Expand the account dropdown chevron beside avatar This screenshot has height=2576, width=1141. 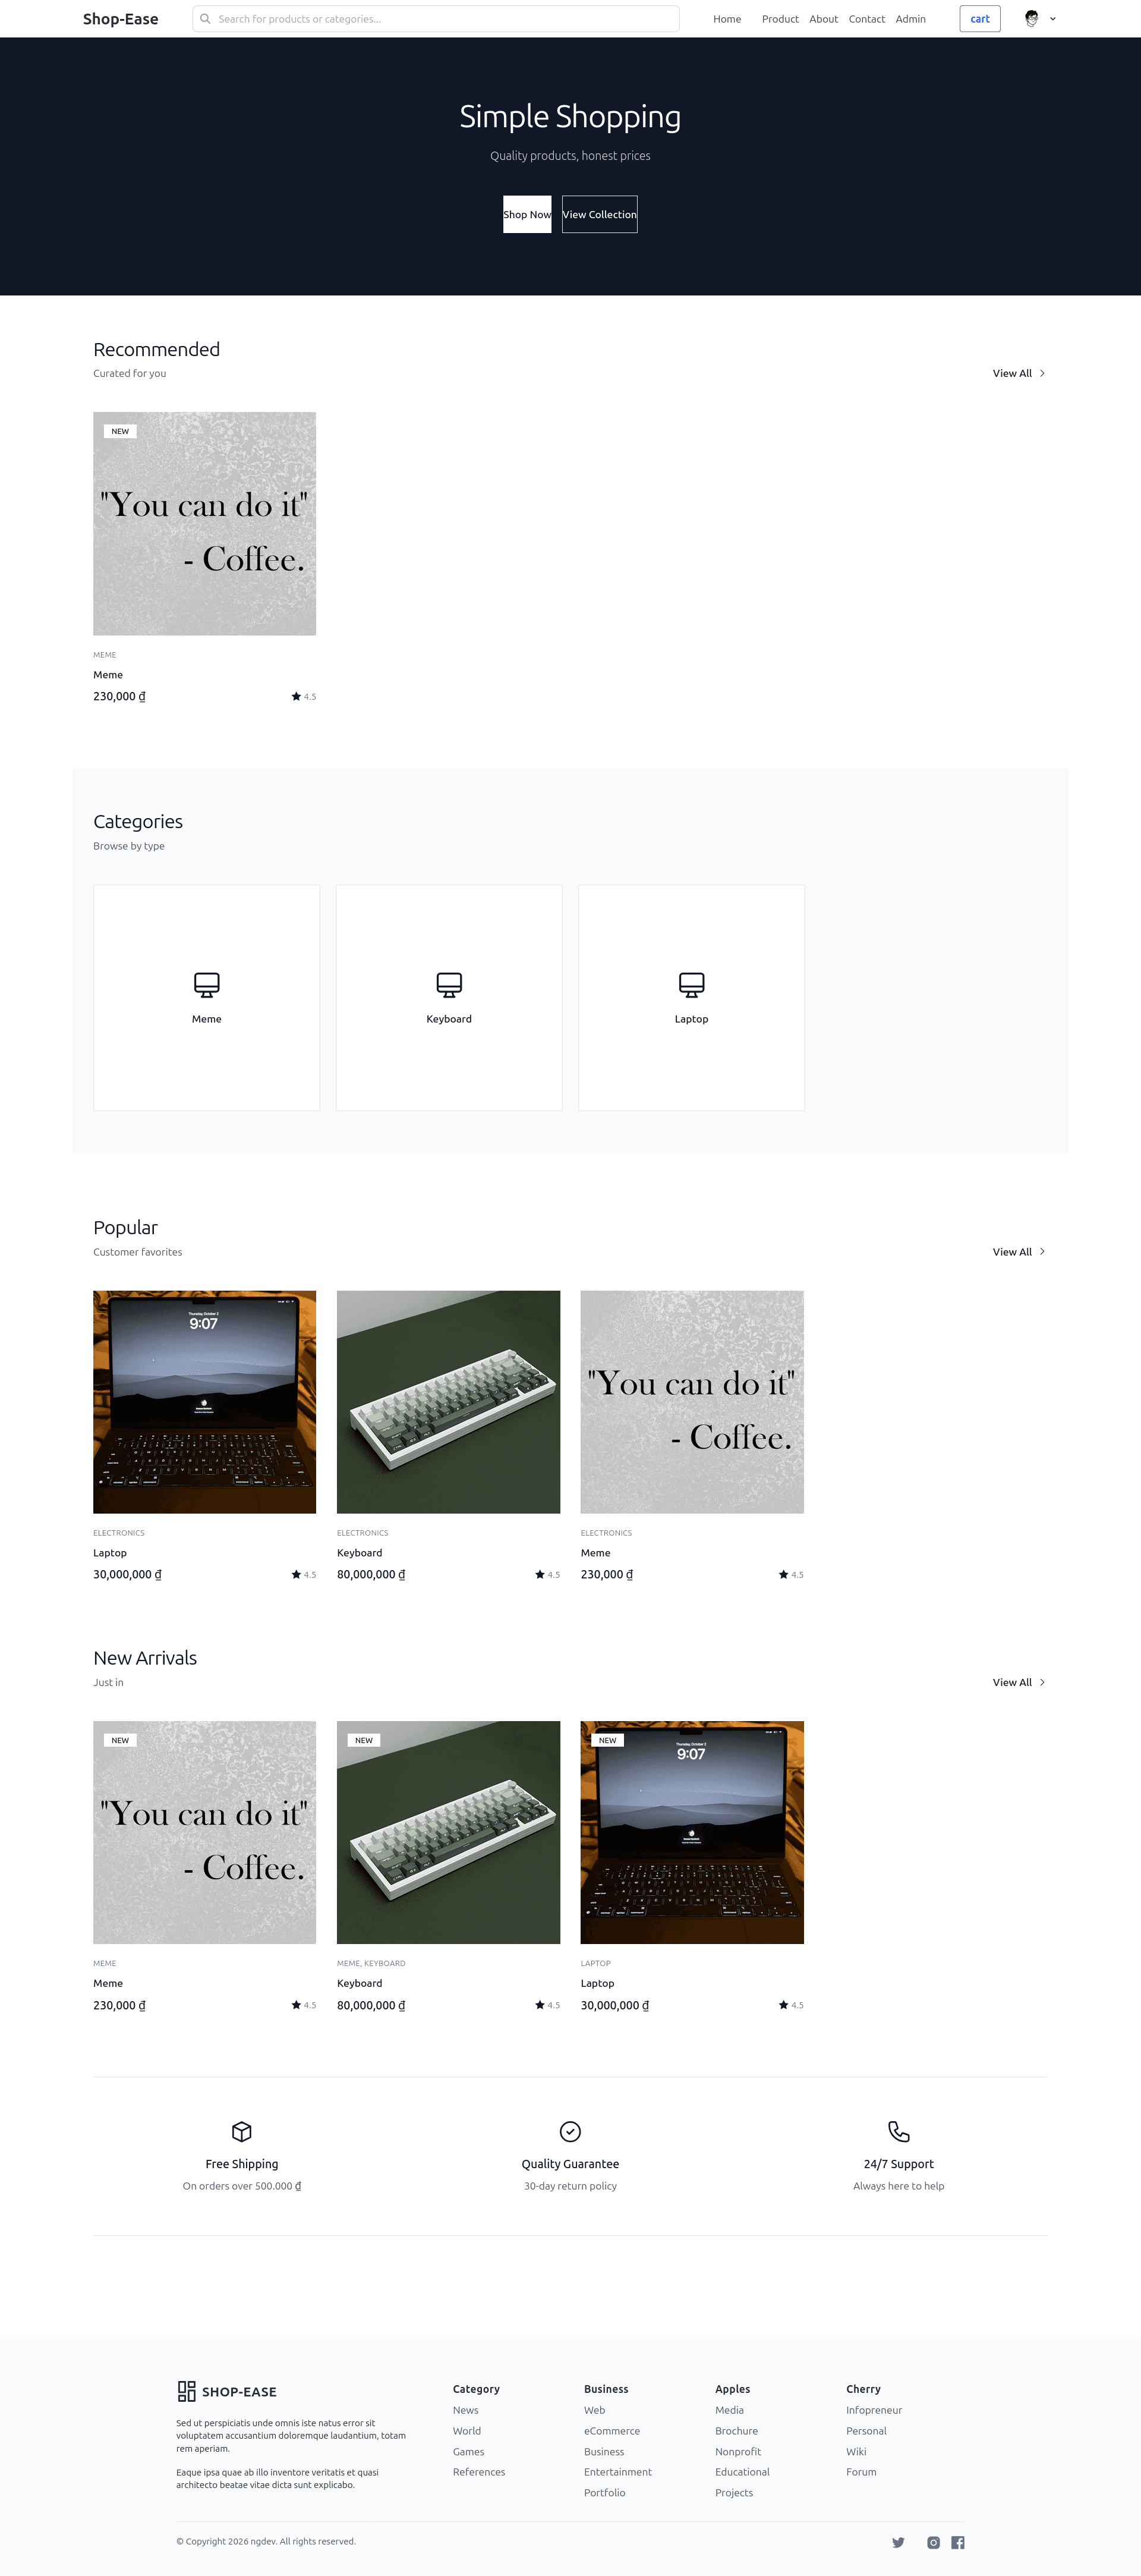coord(1053,18)
